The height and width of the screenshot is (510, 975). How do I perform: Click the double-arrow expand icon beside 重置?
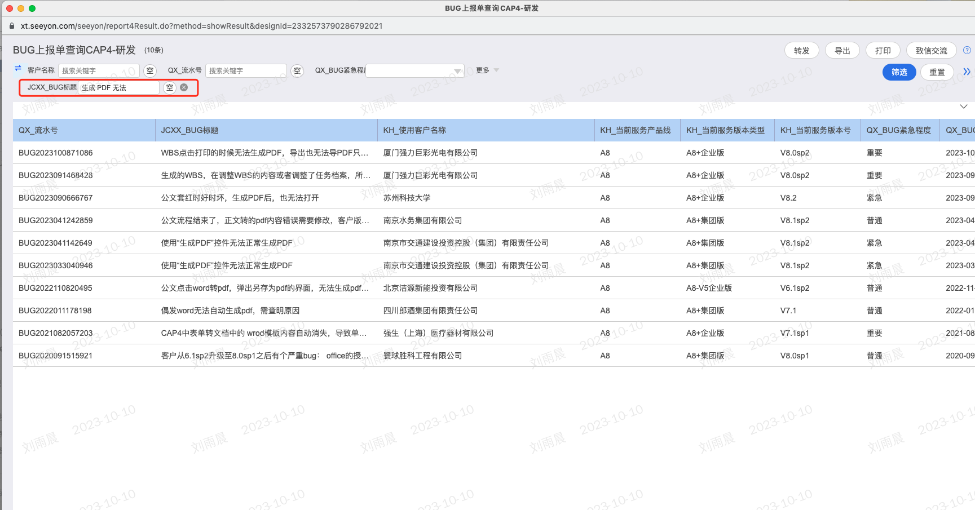(966, 71)
